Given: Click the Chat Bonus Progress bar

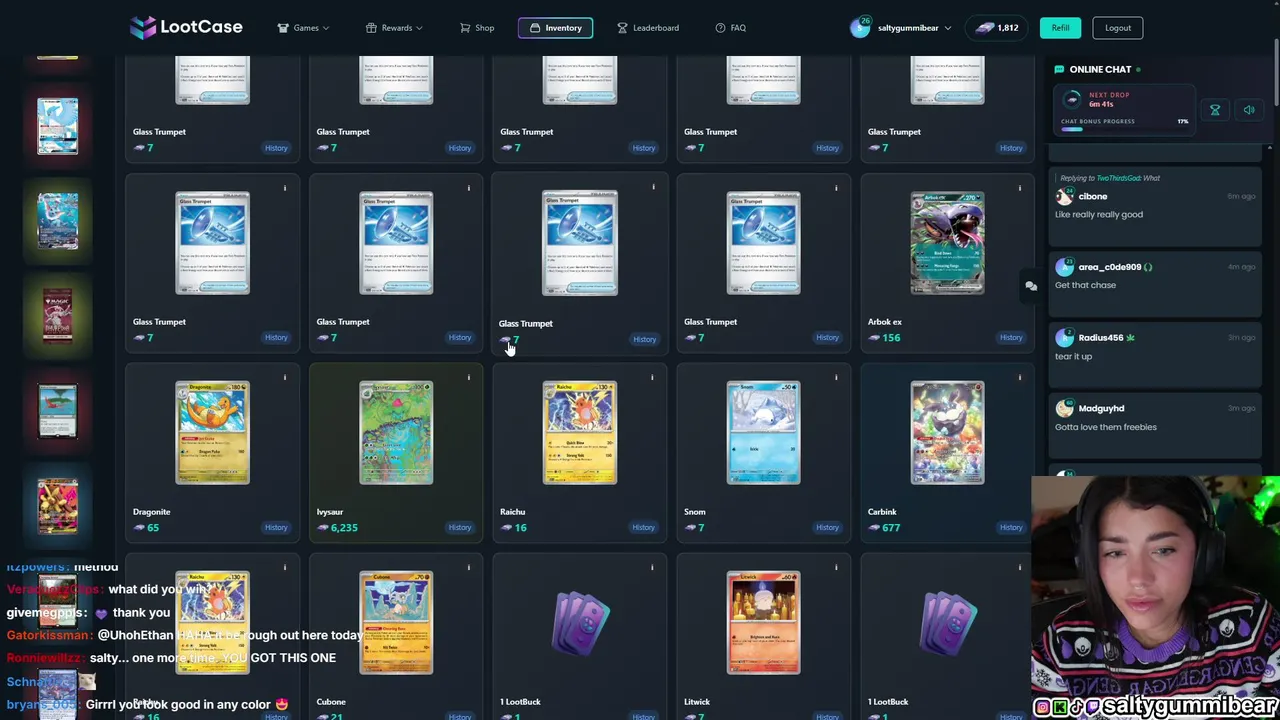Looking at the screenshot, I should tap(1125, 129).
